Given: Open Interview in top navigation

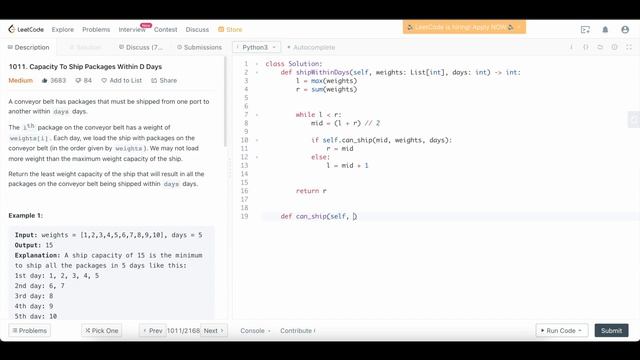Looking at the screenshot, I should [132, 29].
